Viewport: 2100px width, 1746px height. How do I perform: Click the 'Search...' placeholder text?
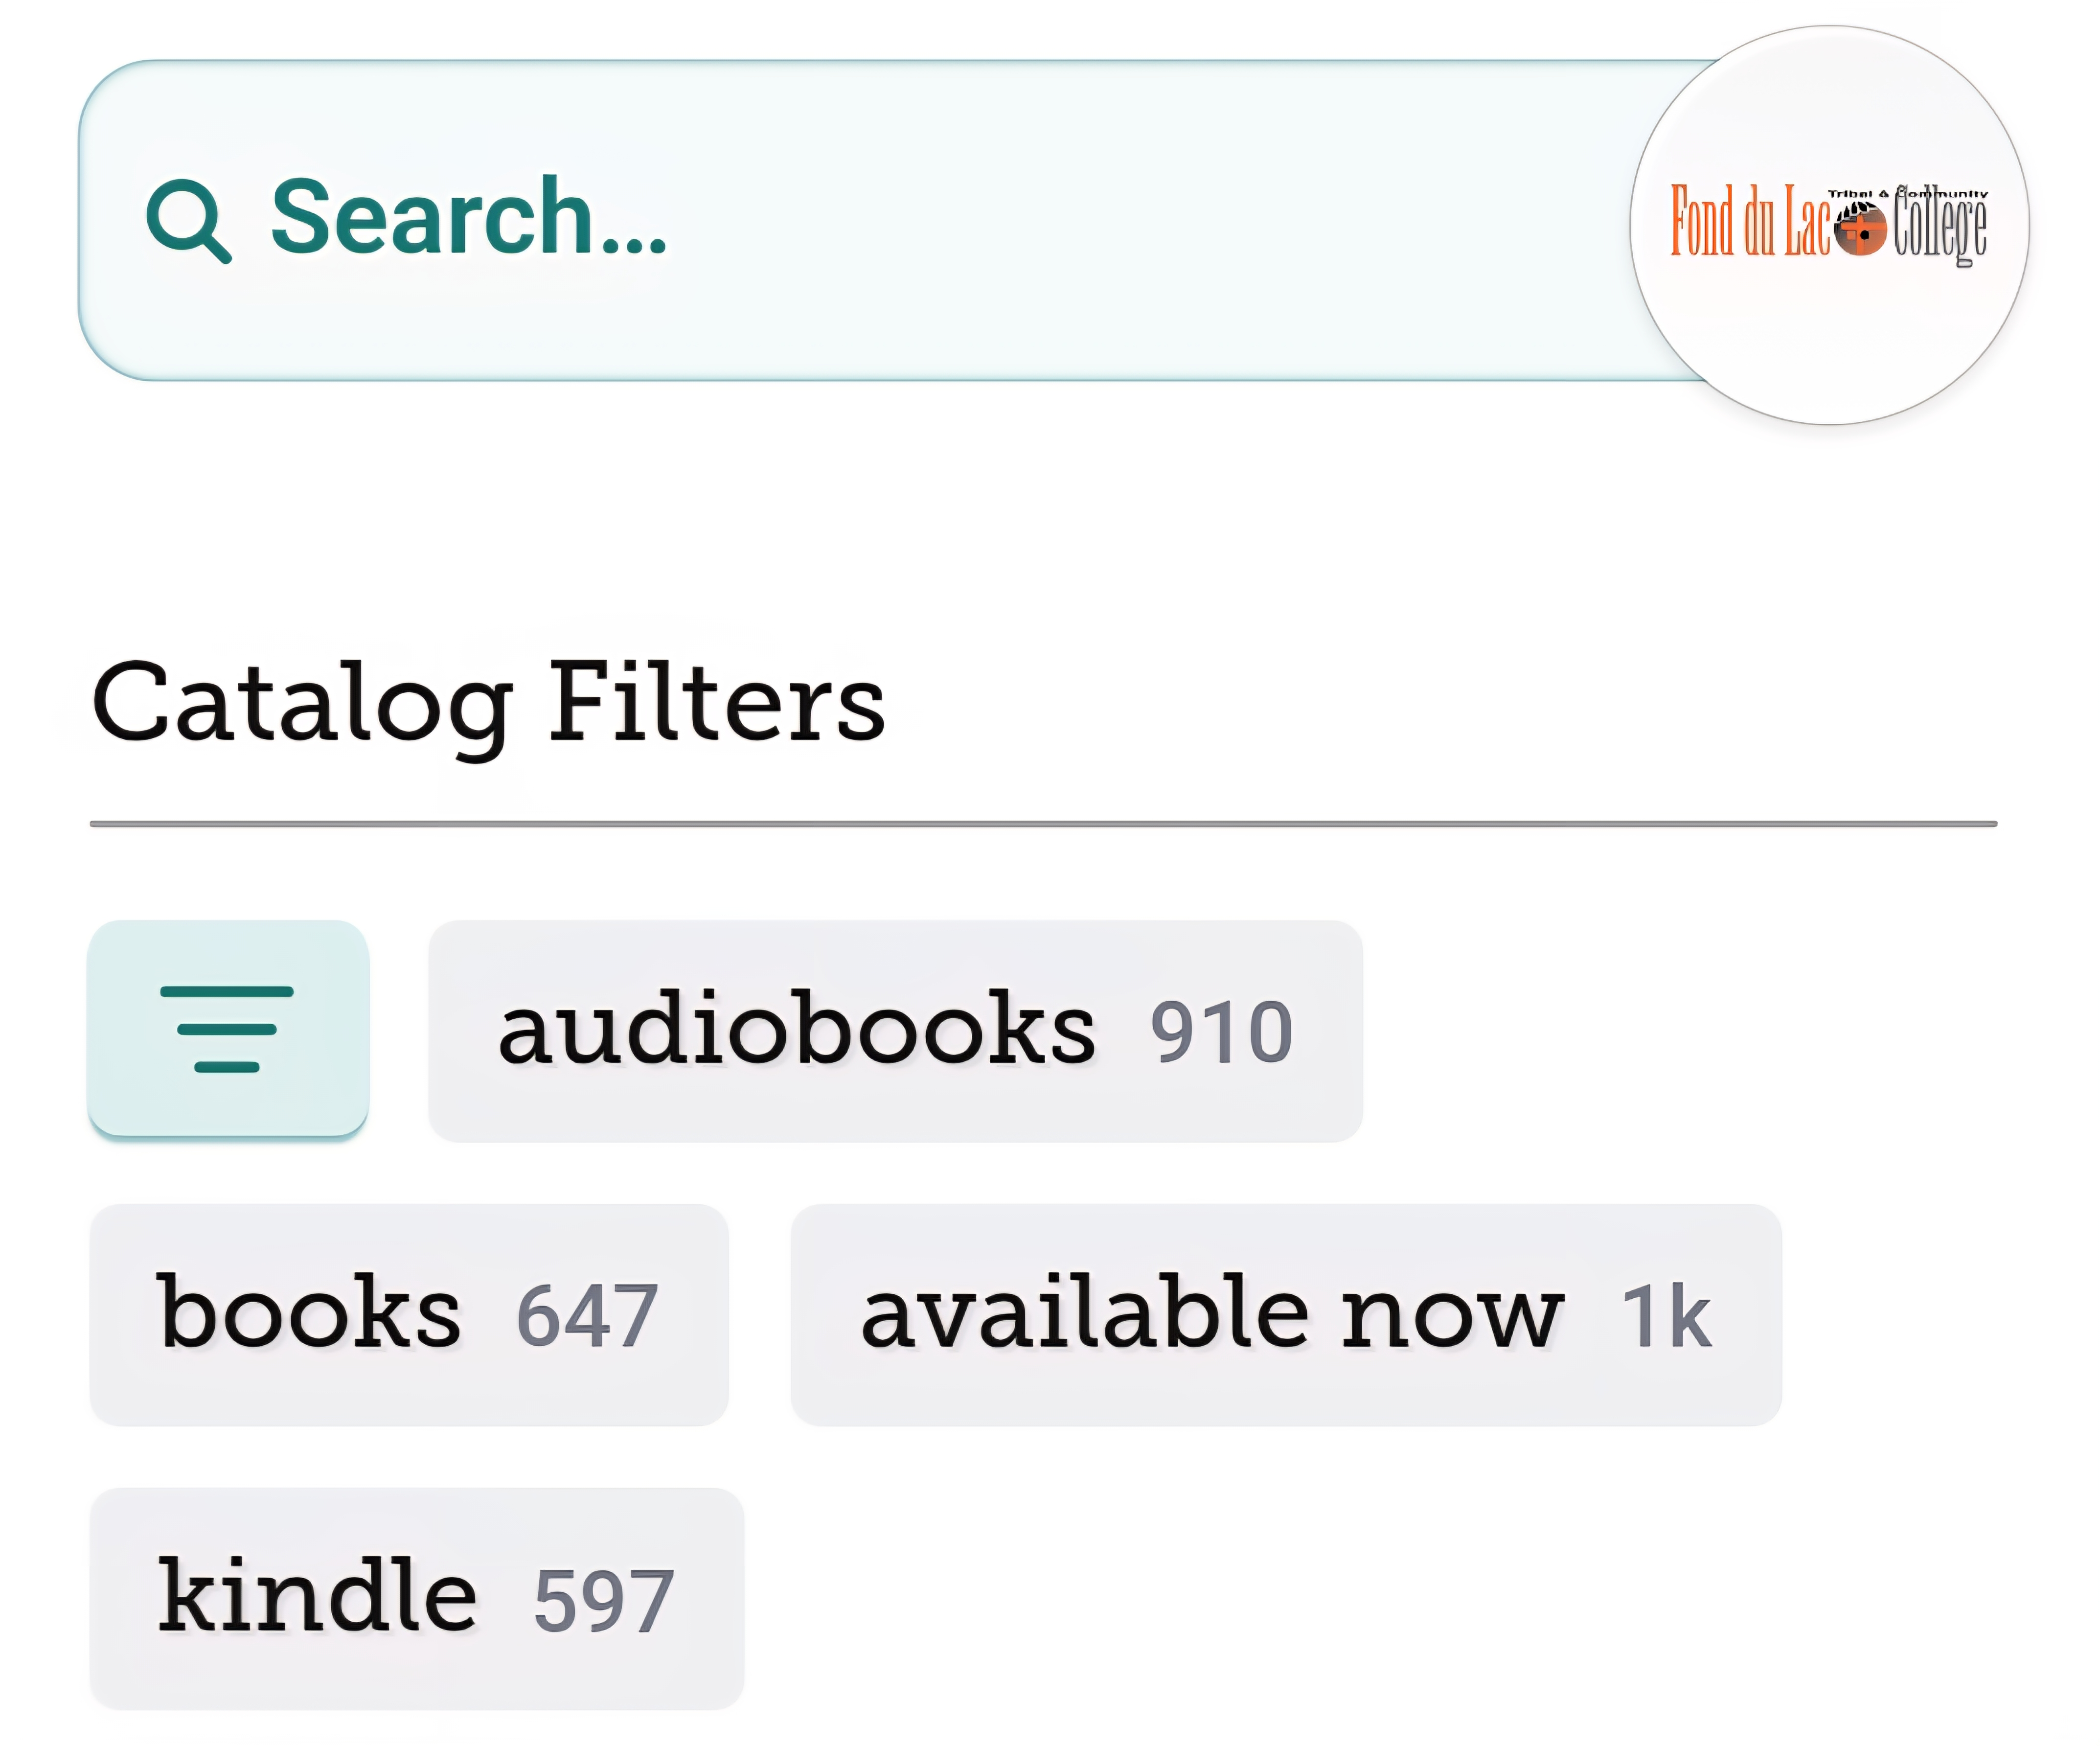[x=468, y=217]
